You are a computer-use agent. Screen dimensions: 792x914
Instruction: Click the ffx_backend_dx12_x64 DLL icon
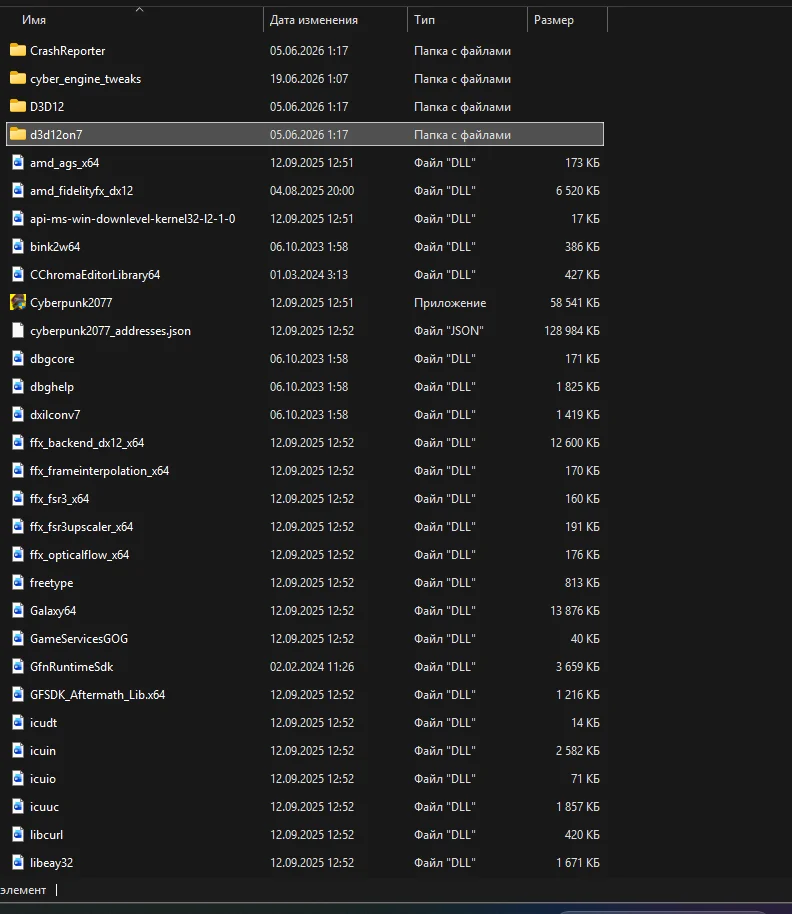pos(18,442)
